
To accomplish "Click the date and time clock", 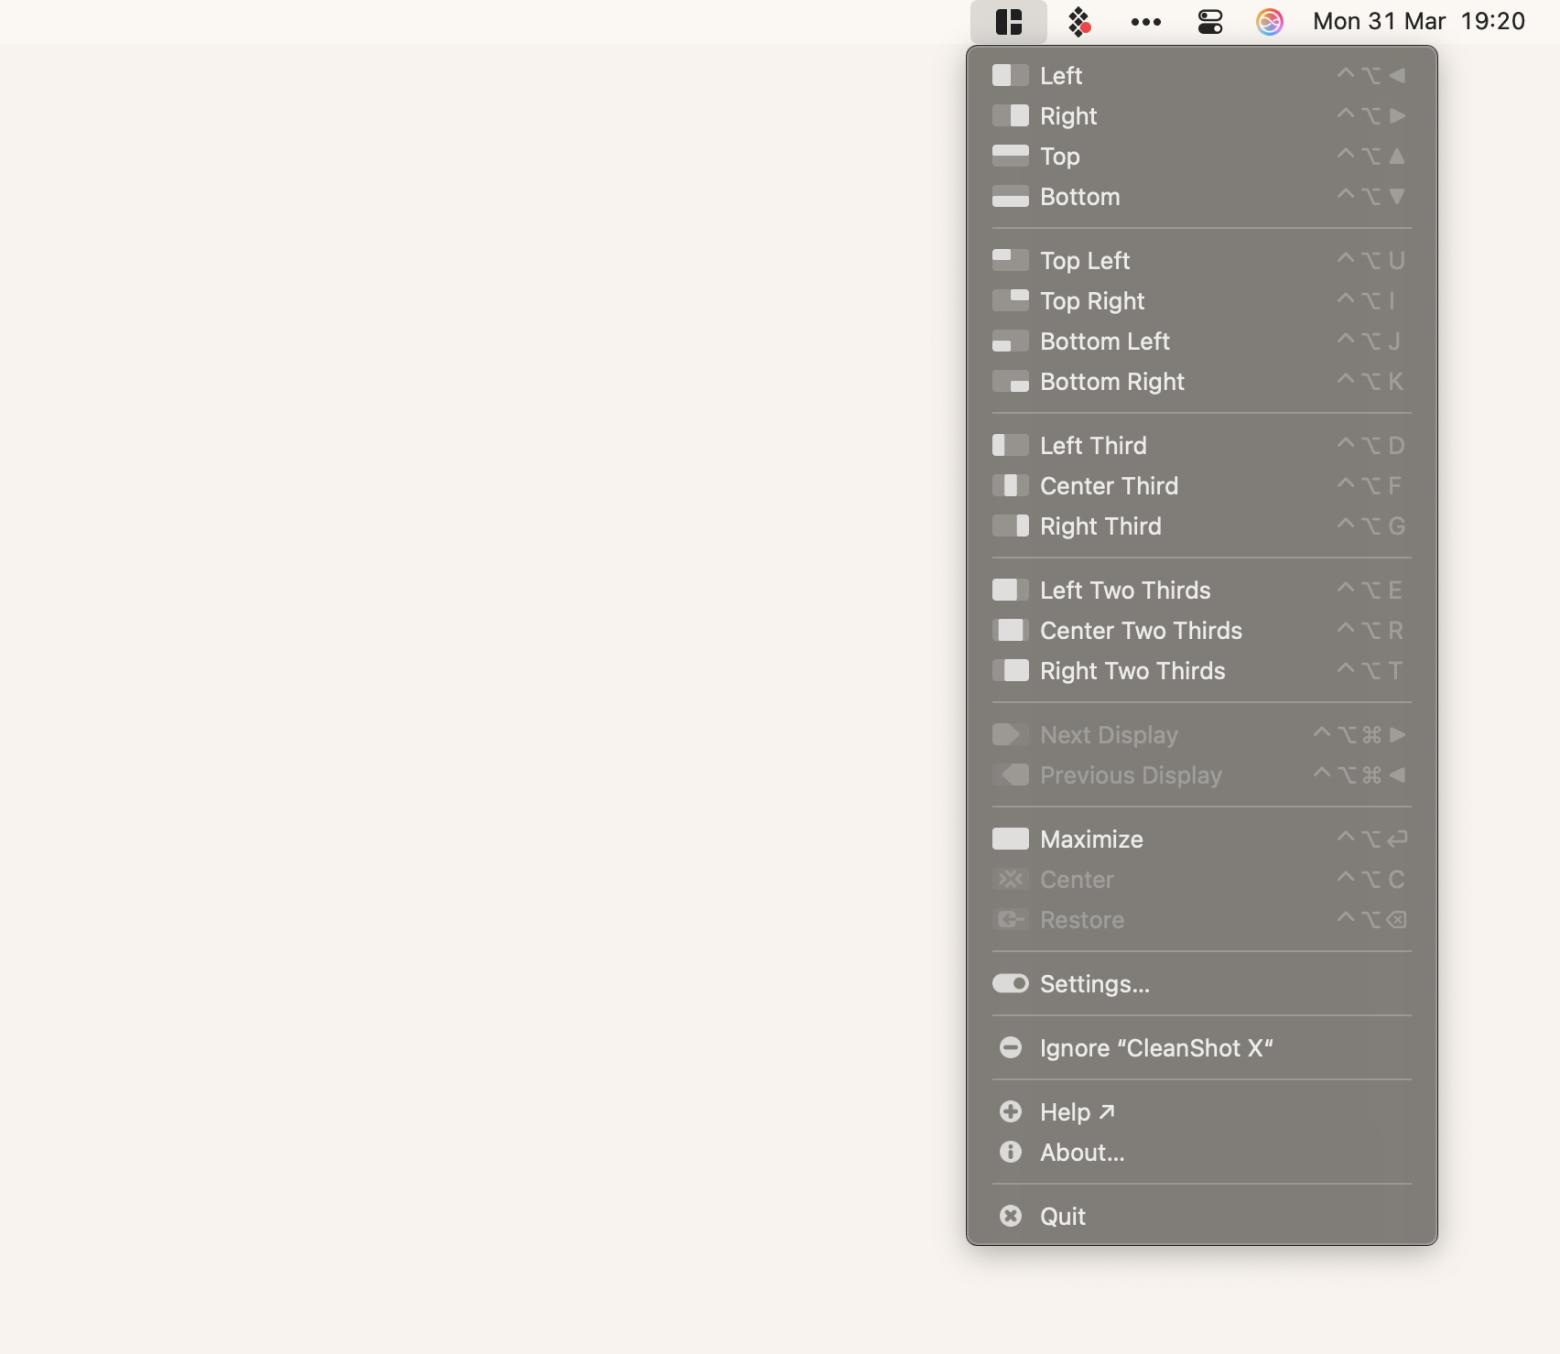I will coord(1418,22).
